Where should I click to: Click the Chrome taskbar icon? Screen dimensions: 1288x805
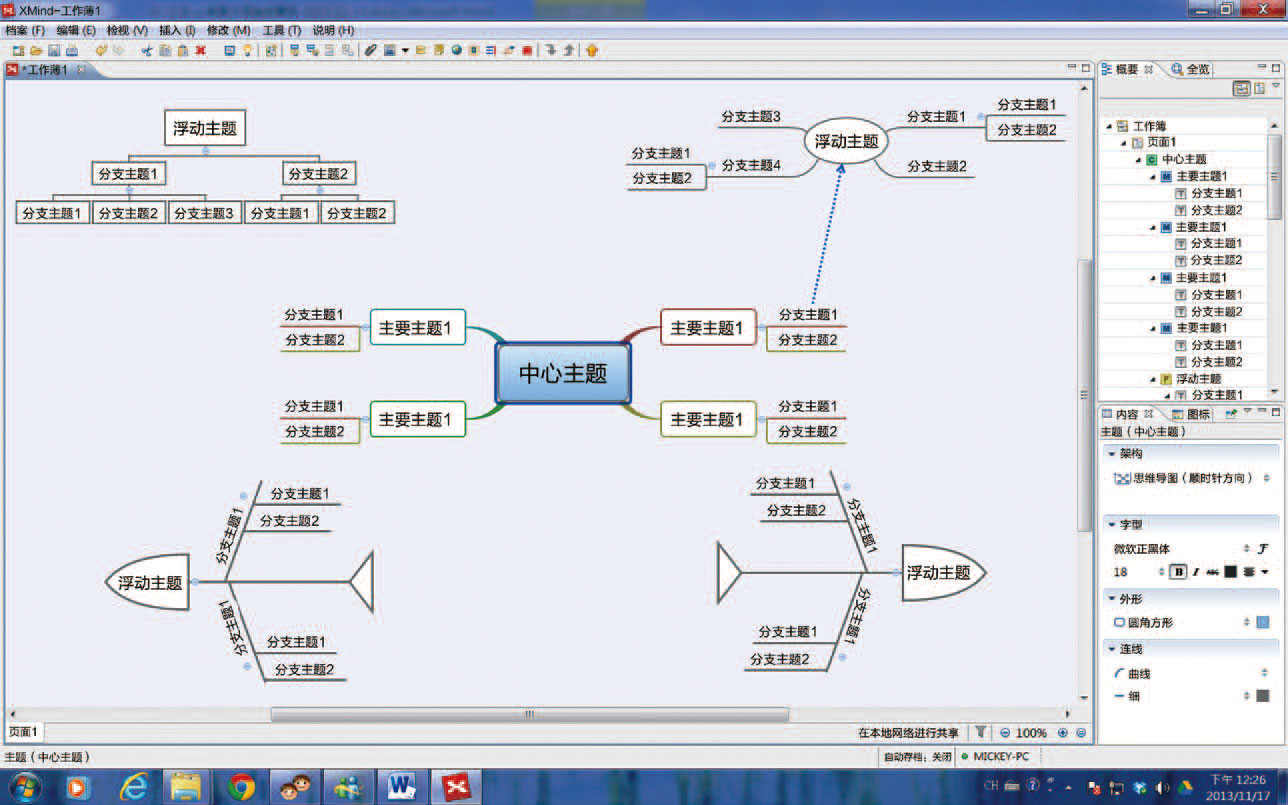[241, 787]
